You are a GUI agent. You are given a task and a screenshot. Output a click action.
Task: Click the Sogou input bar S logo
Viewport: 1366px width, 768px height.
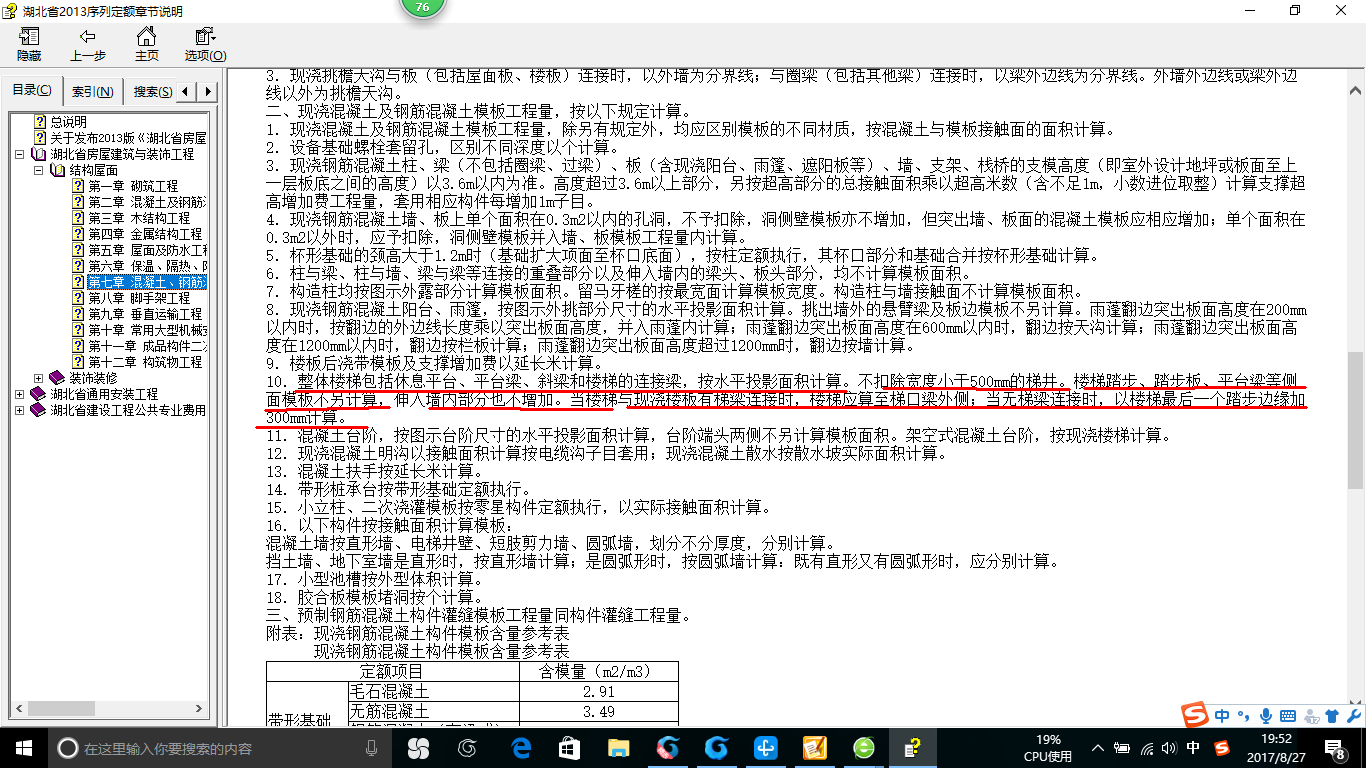[1194, 714]
